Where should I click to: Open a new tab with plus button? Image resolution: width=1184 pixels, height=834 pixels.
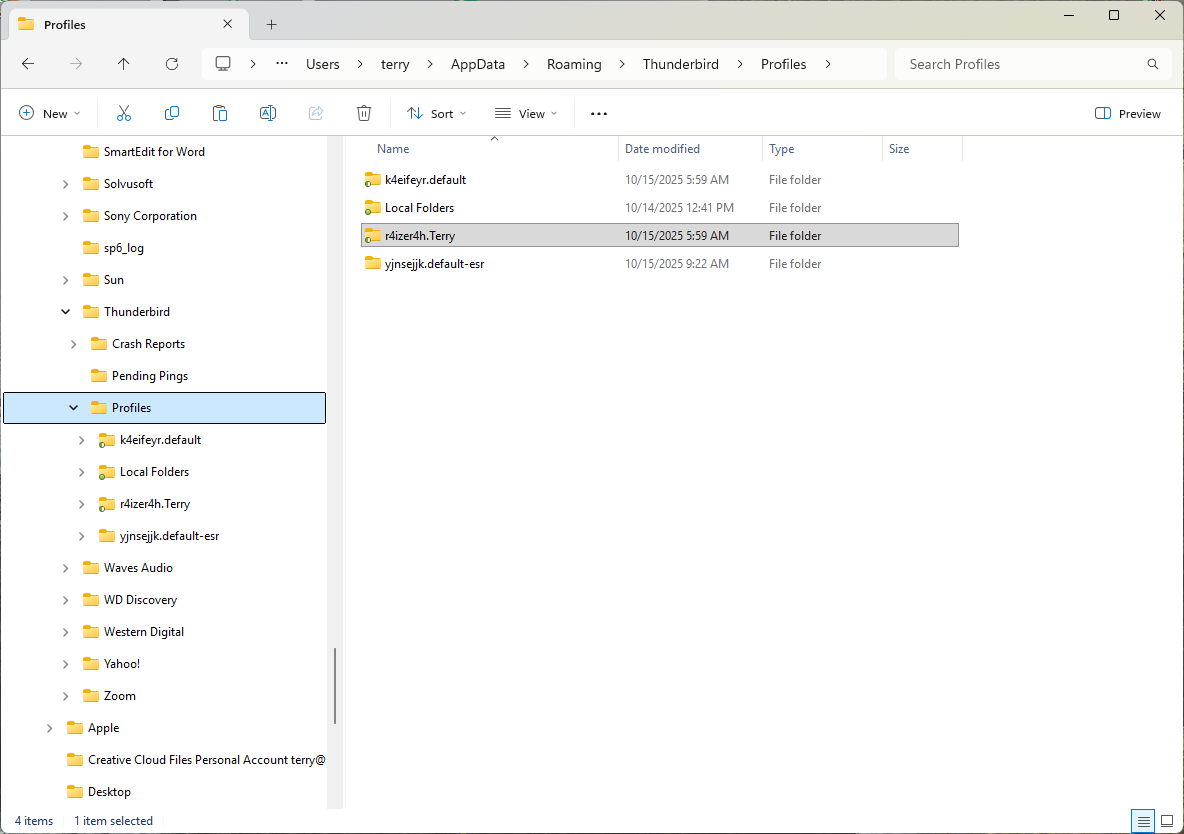271,25
